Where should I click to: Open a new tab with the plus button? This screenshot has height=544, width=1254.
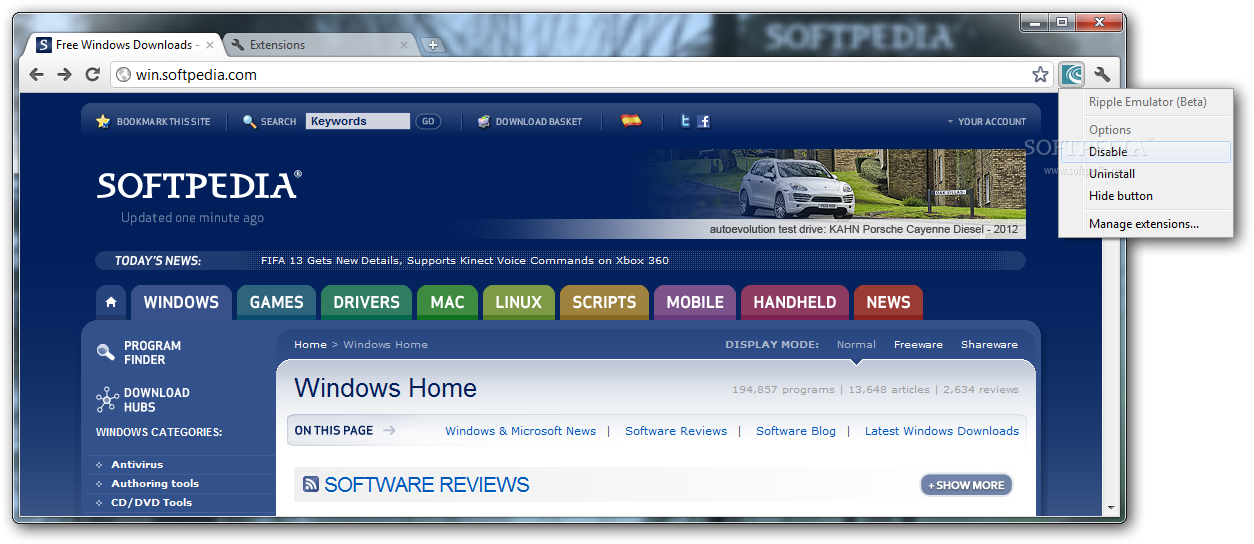432,45
